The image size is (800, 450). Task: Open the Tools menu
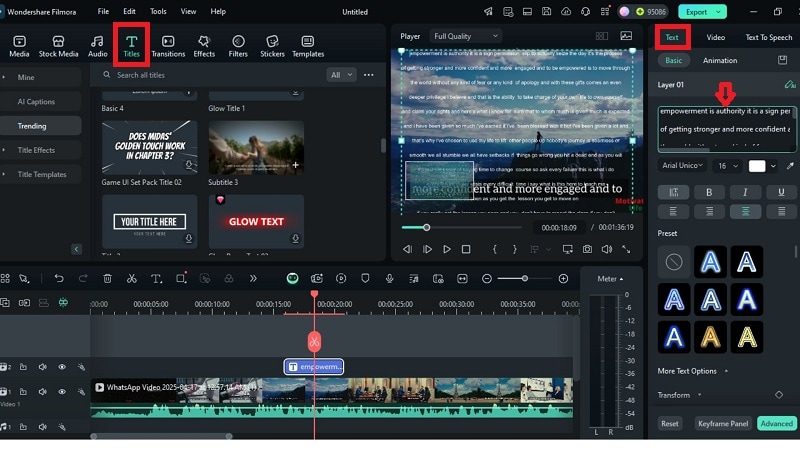coord(158,11)
